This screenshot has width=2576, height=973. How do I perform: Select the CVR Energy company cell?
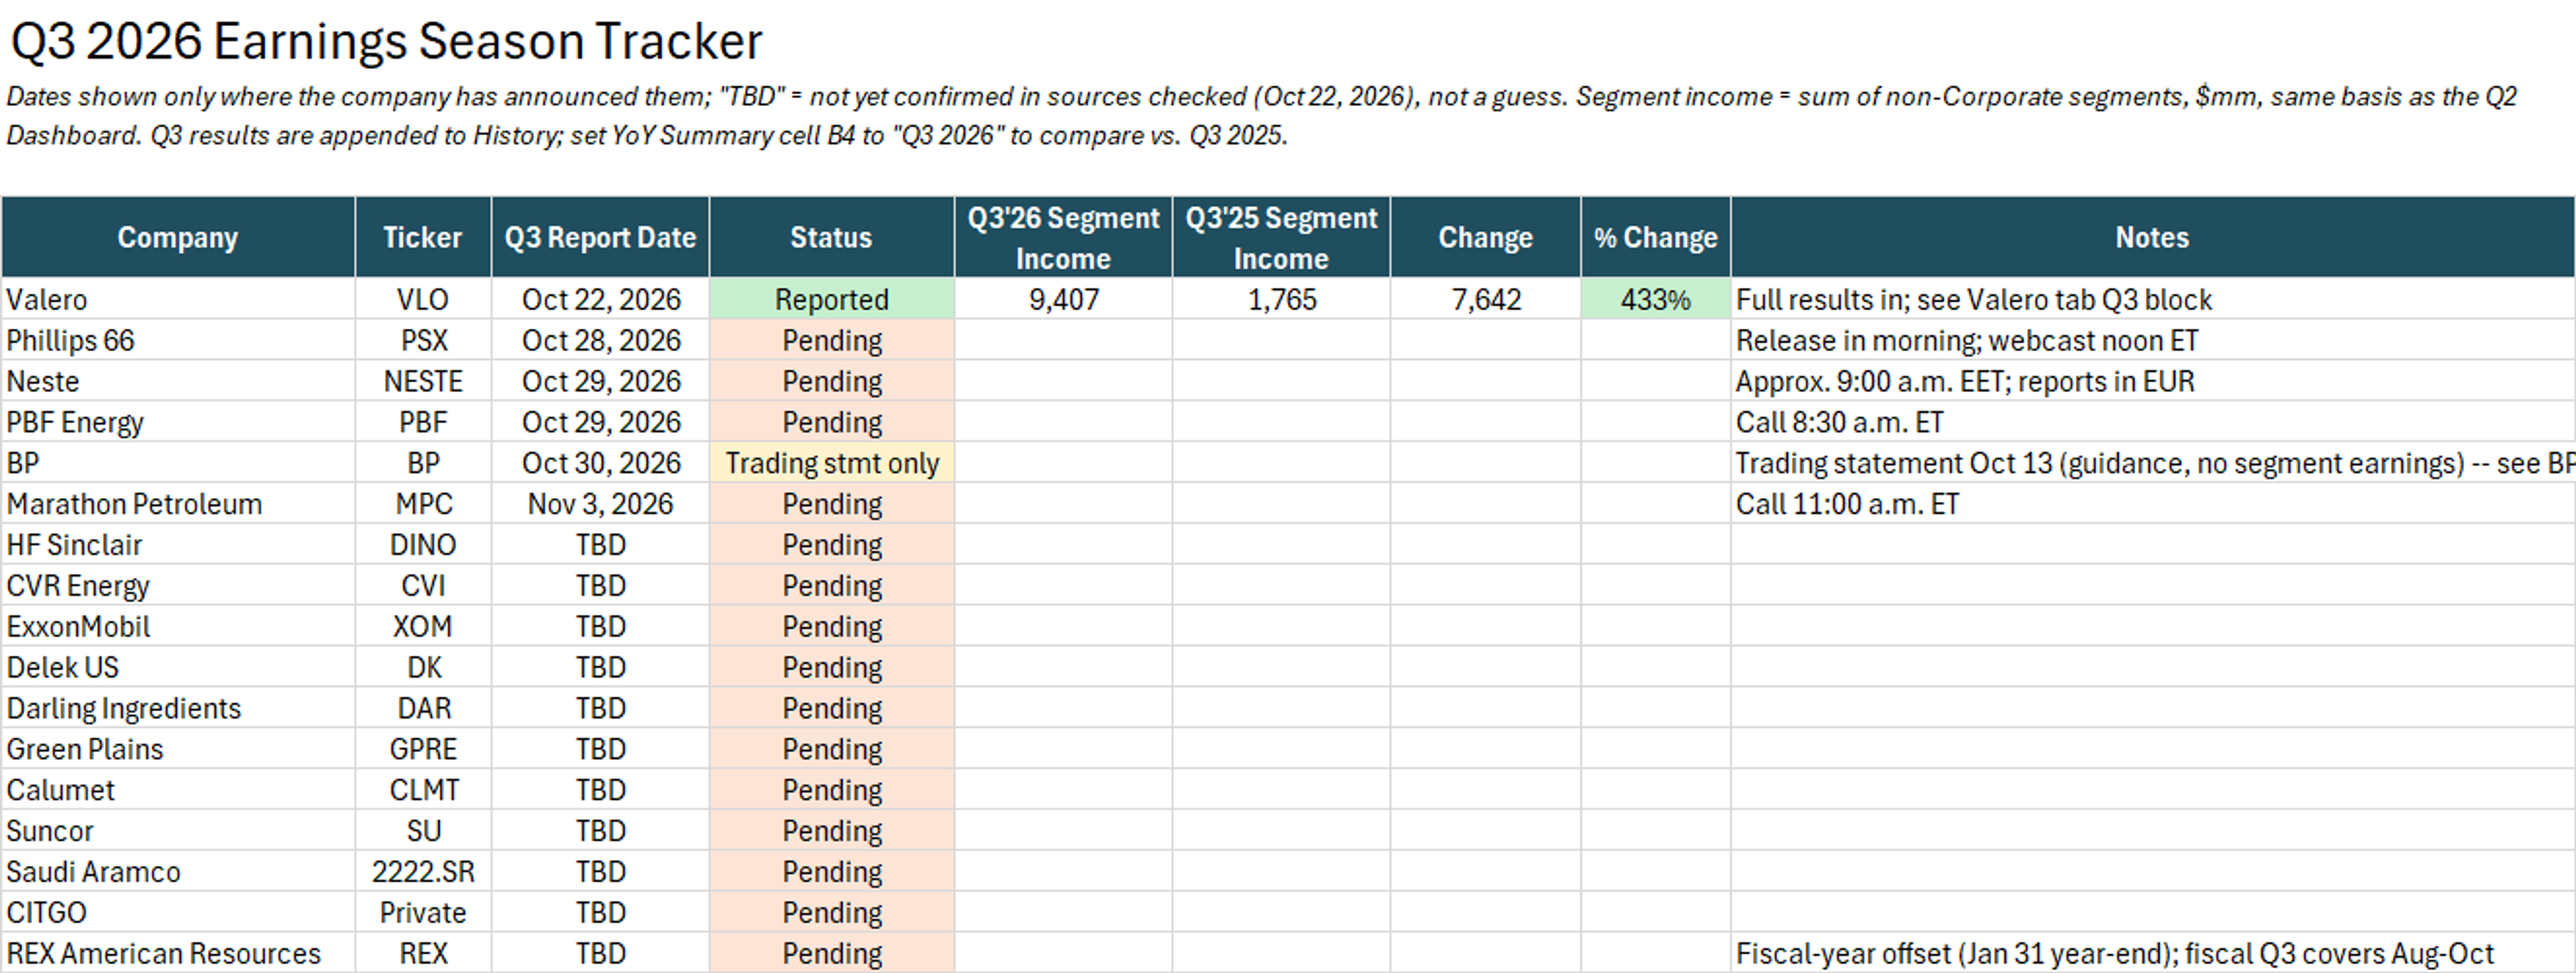click(x=178, y=586)
